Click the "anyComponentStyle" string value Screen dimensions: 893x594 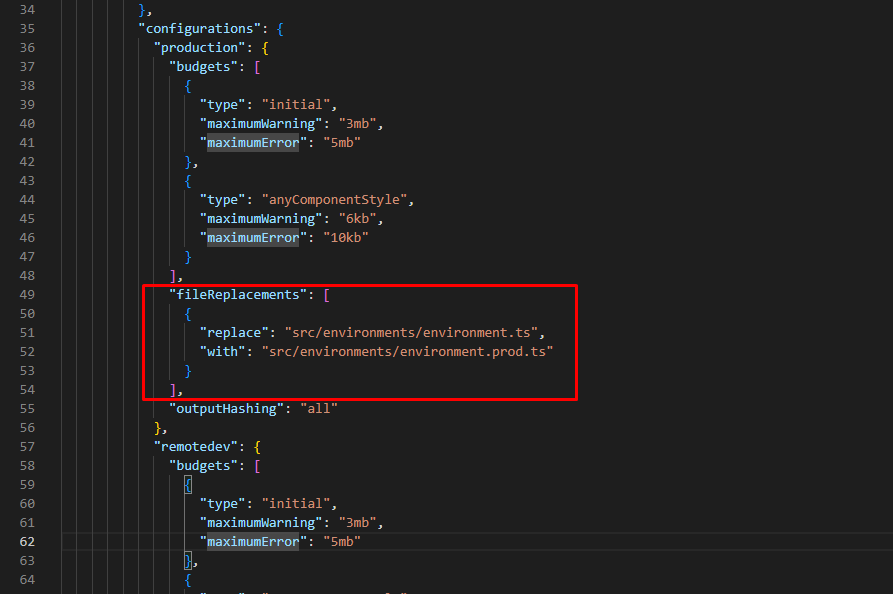click(337, 199)
